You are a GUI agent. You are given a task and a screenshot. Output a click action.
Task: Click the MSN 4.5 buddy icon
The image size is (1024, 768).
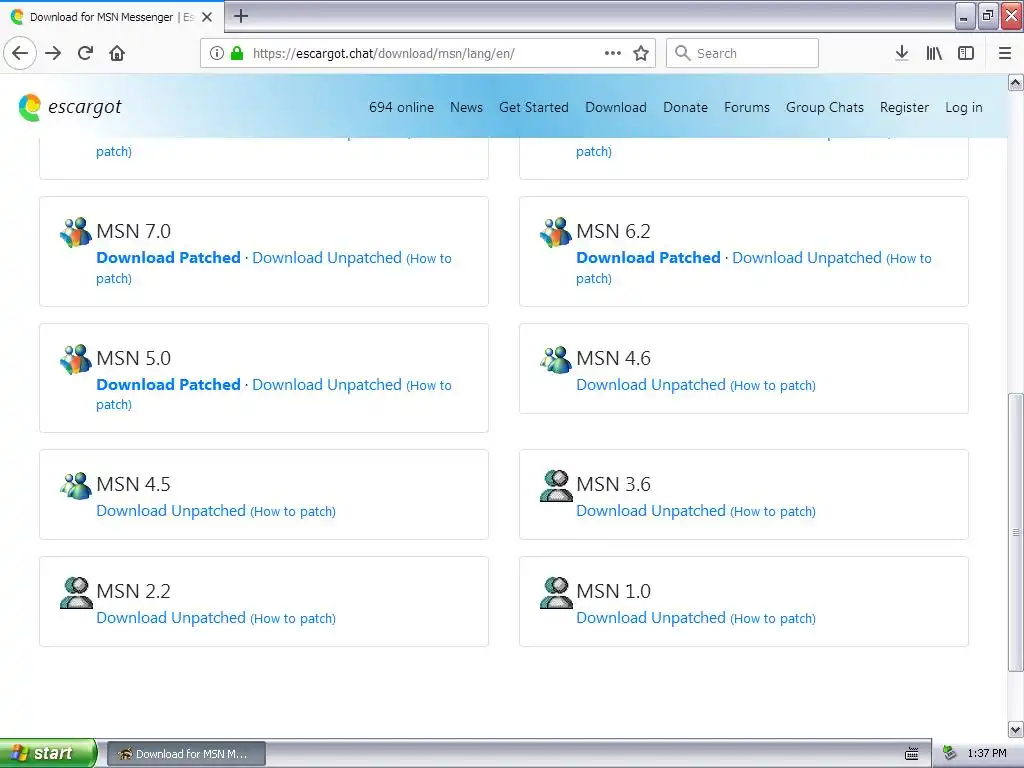click(x=76, y=485)
